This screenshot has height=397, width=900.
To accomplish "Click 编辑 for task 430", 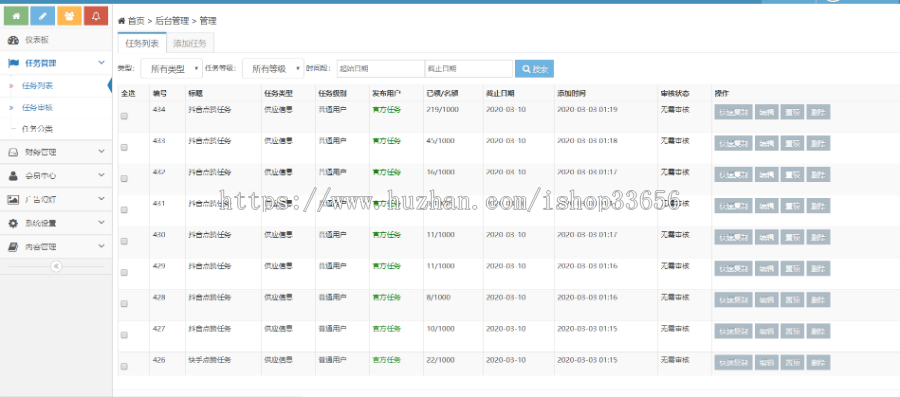I will pyautogui.click(x=766, y=237).
